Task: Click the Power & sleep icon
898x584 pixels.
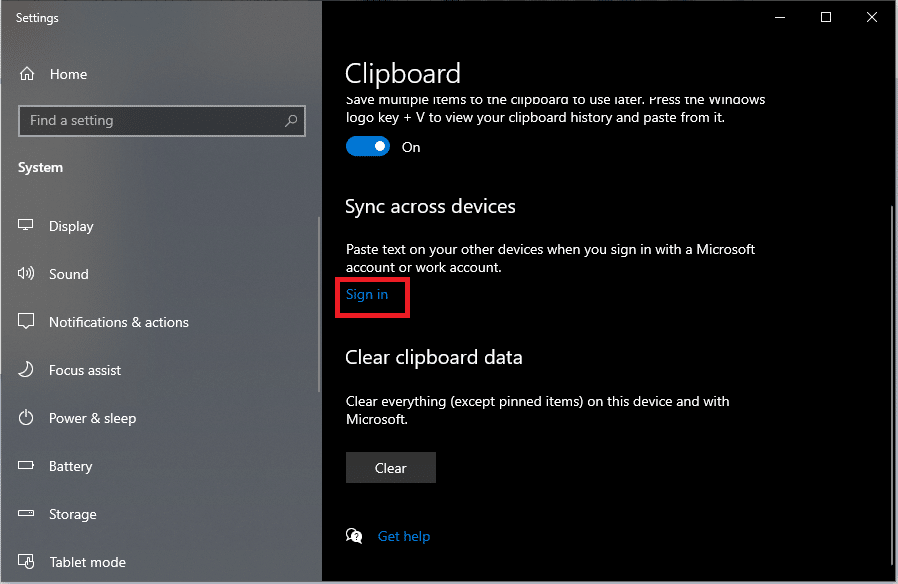Action: click(x=27, y=418)
